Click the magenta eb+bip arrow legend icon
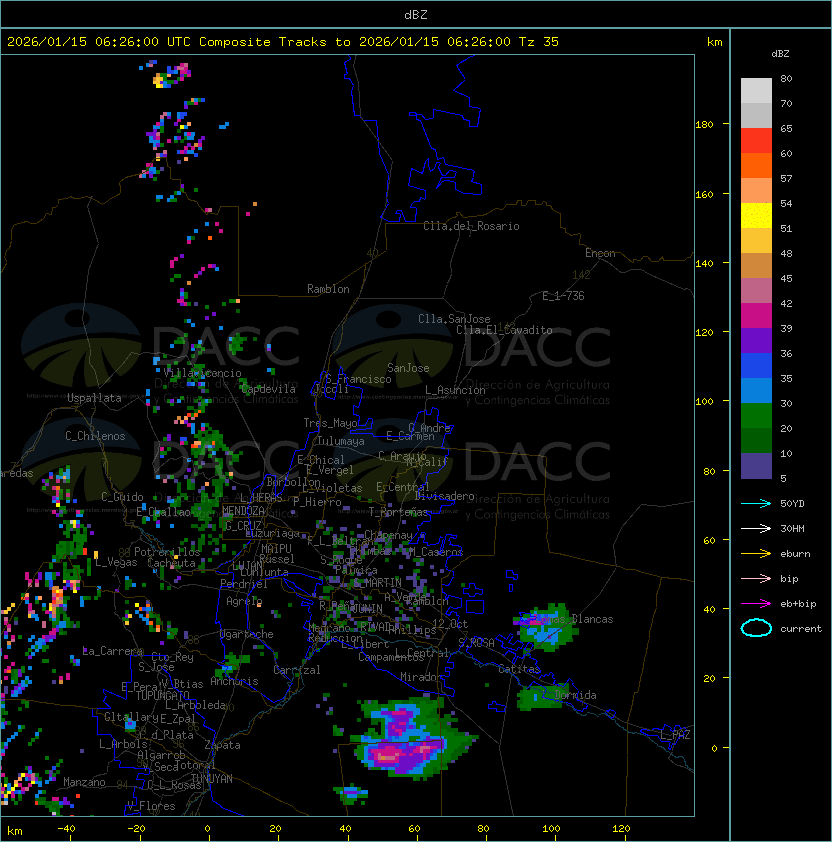832x842 pixels. pos(756,604)
